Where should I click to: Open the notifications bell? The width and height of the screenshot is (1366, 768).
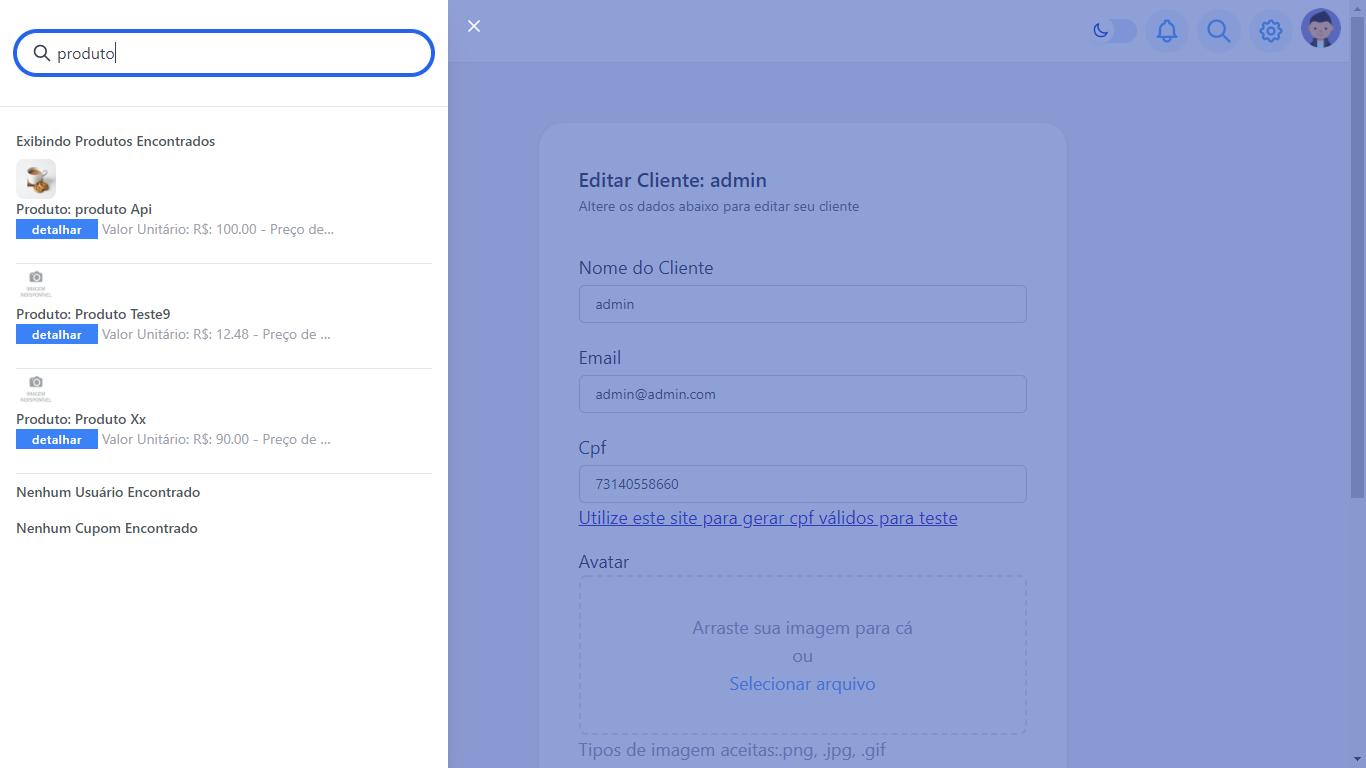point(1167,31)
